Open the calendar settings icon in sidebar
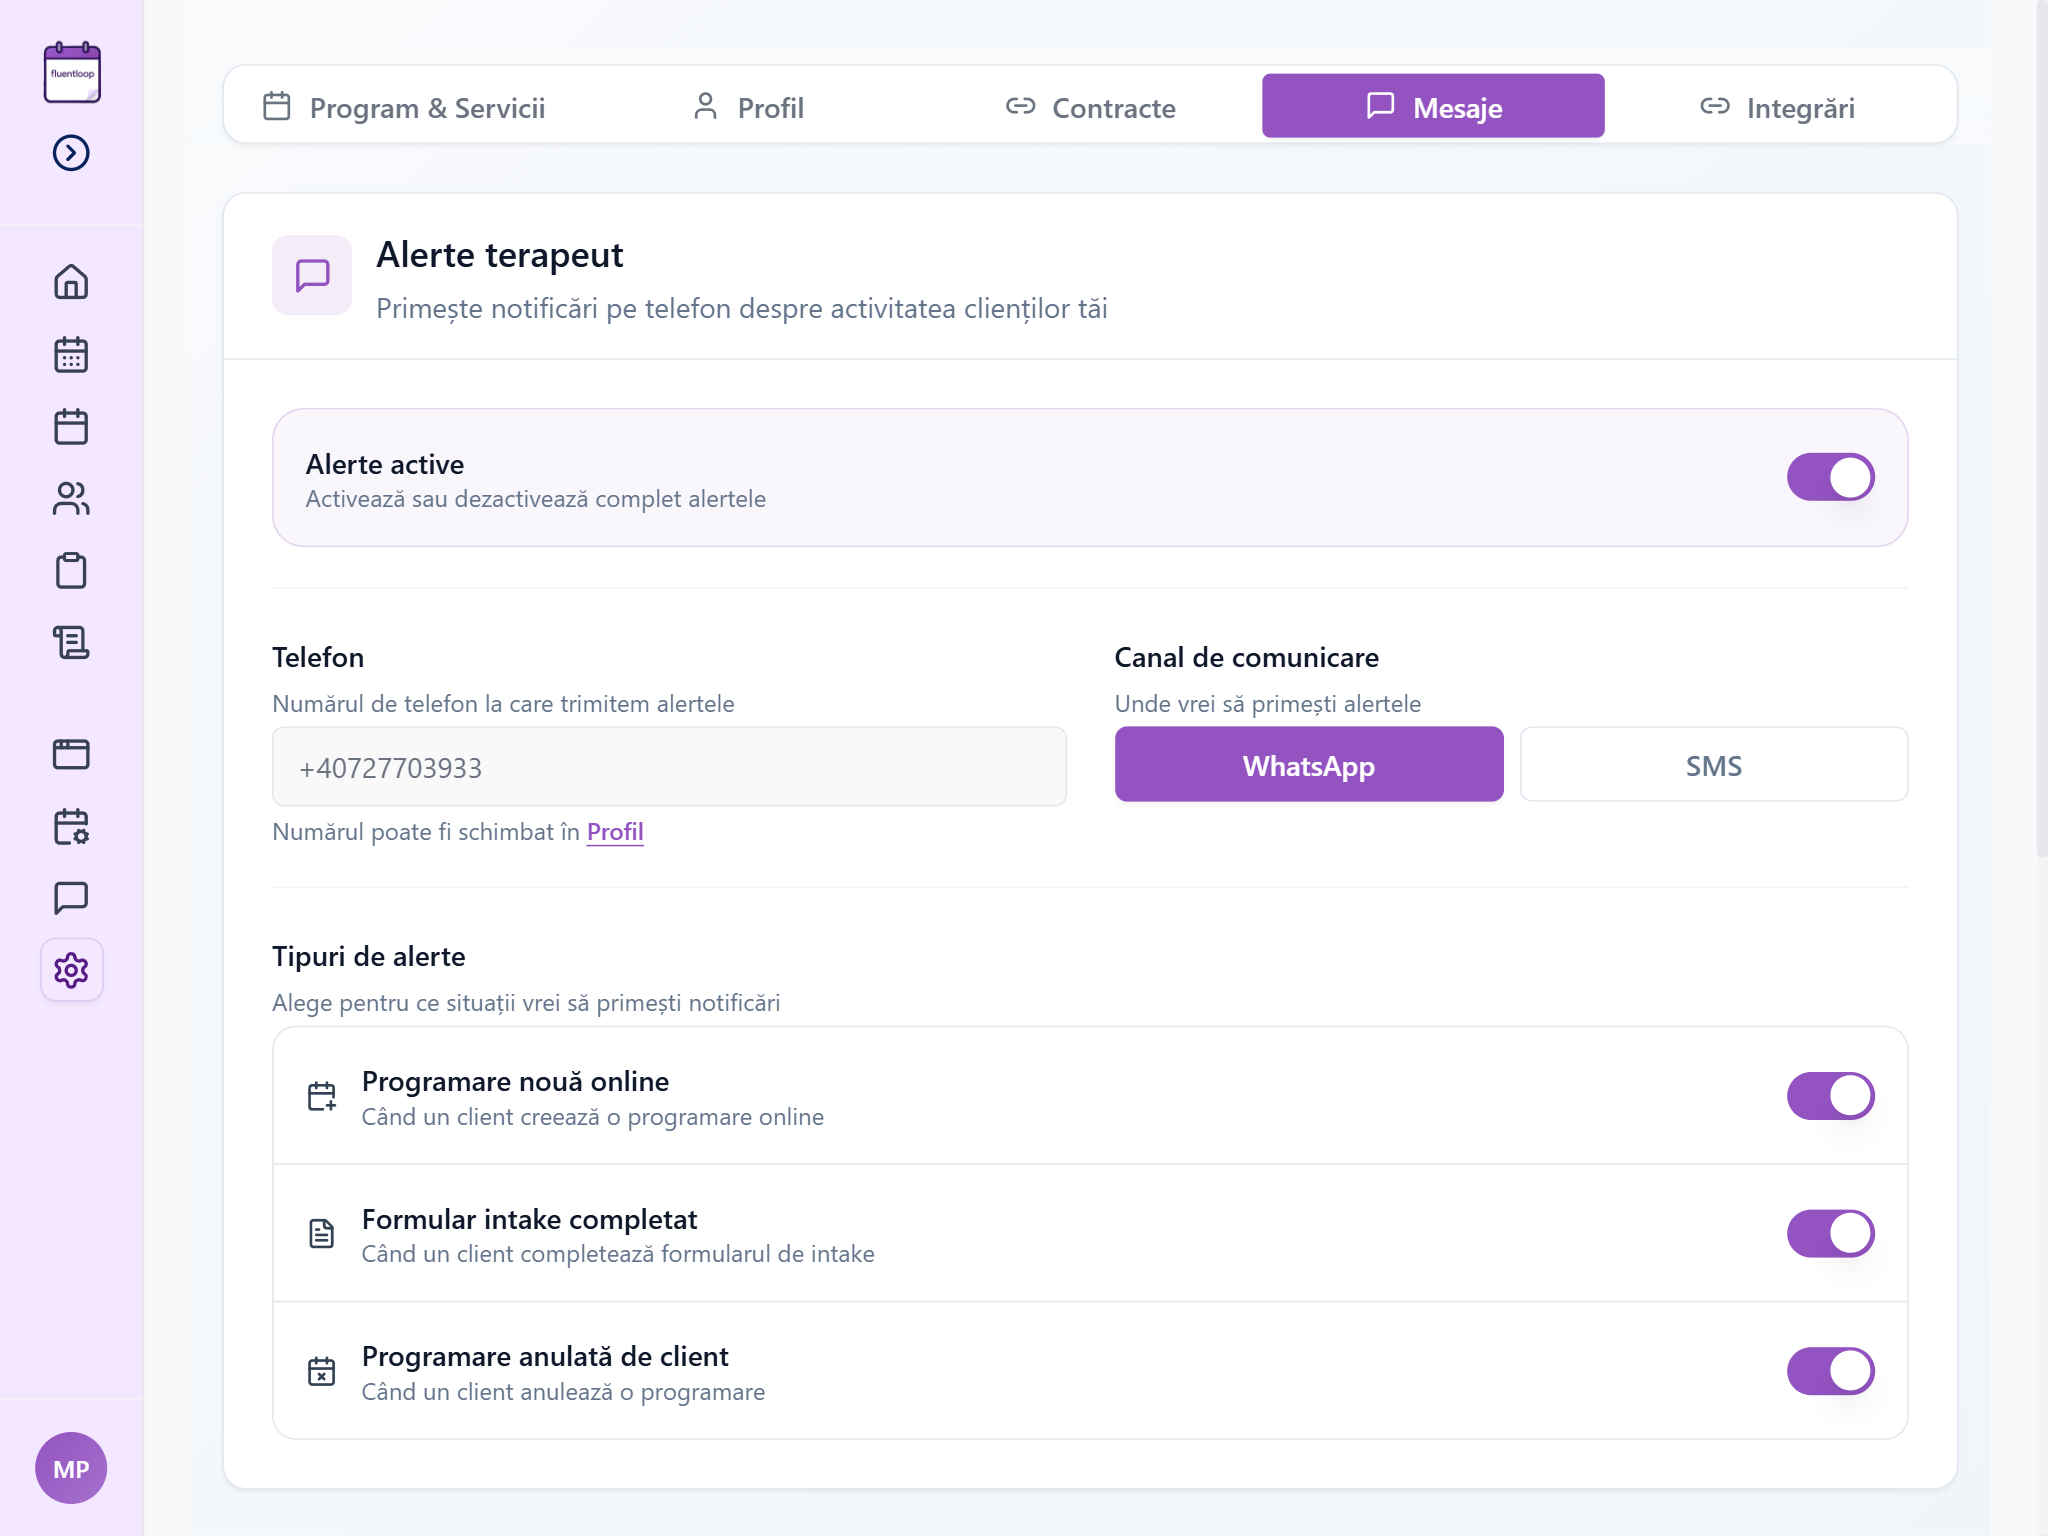The width and height of the screenshot is (2048, 1536). (71, 827)
